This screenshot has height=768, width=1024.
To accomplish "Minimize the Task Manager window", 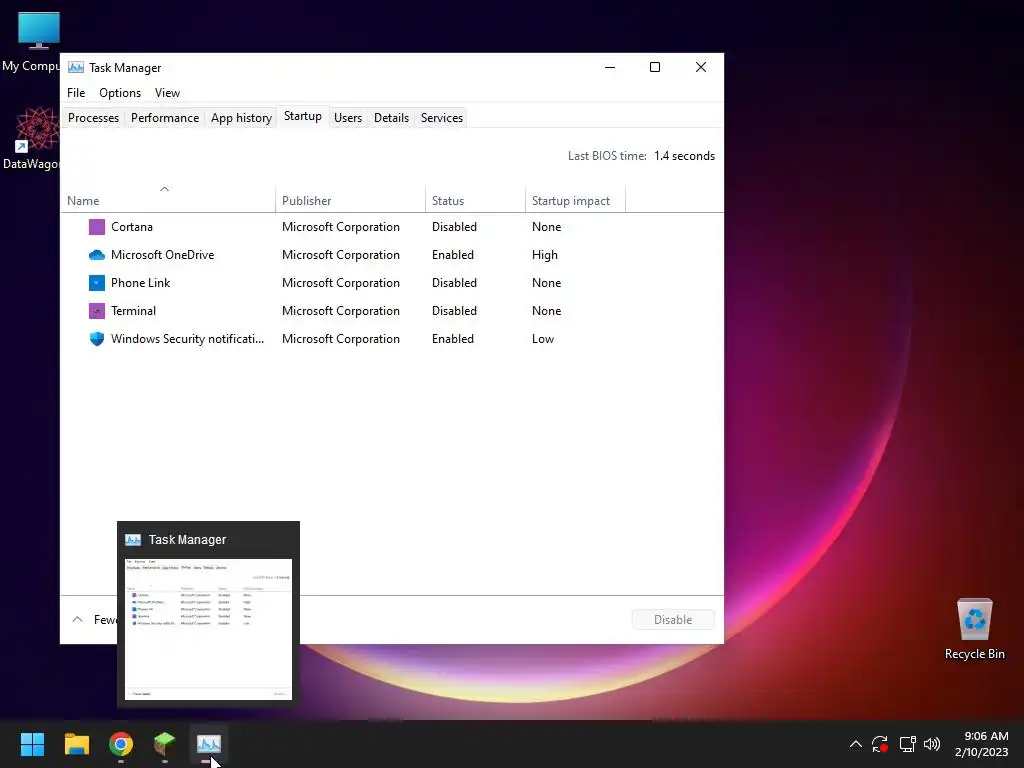I will 610,67.
